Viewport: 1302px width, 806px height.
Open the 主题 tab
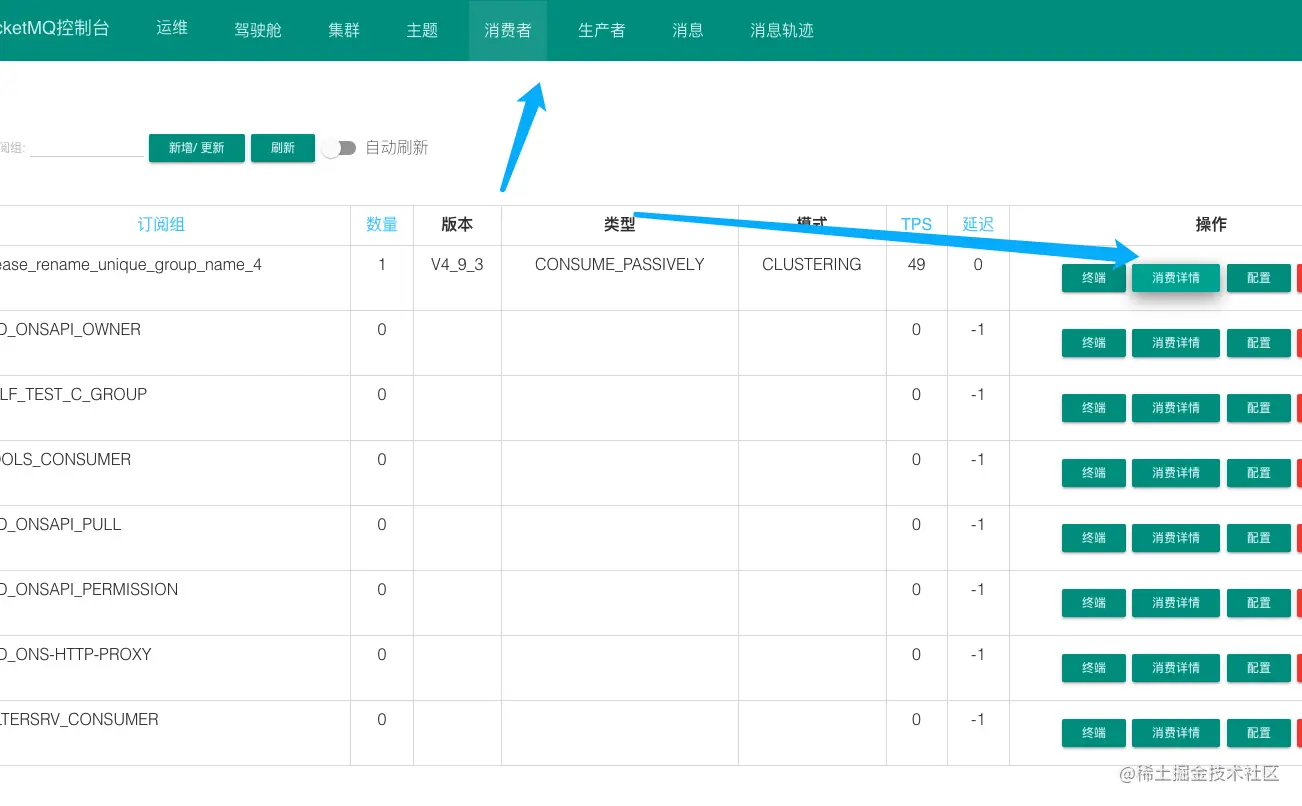(x=422, y=30)
